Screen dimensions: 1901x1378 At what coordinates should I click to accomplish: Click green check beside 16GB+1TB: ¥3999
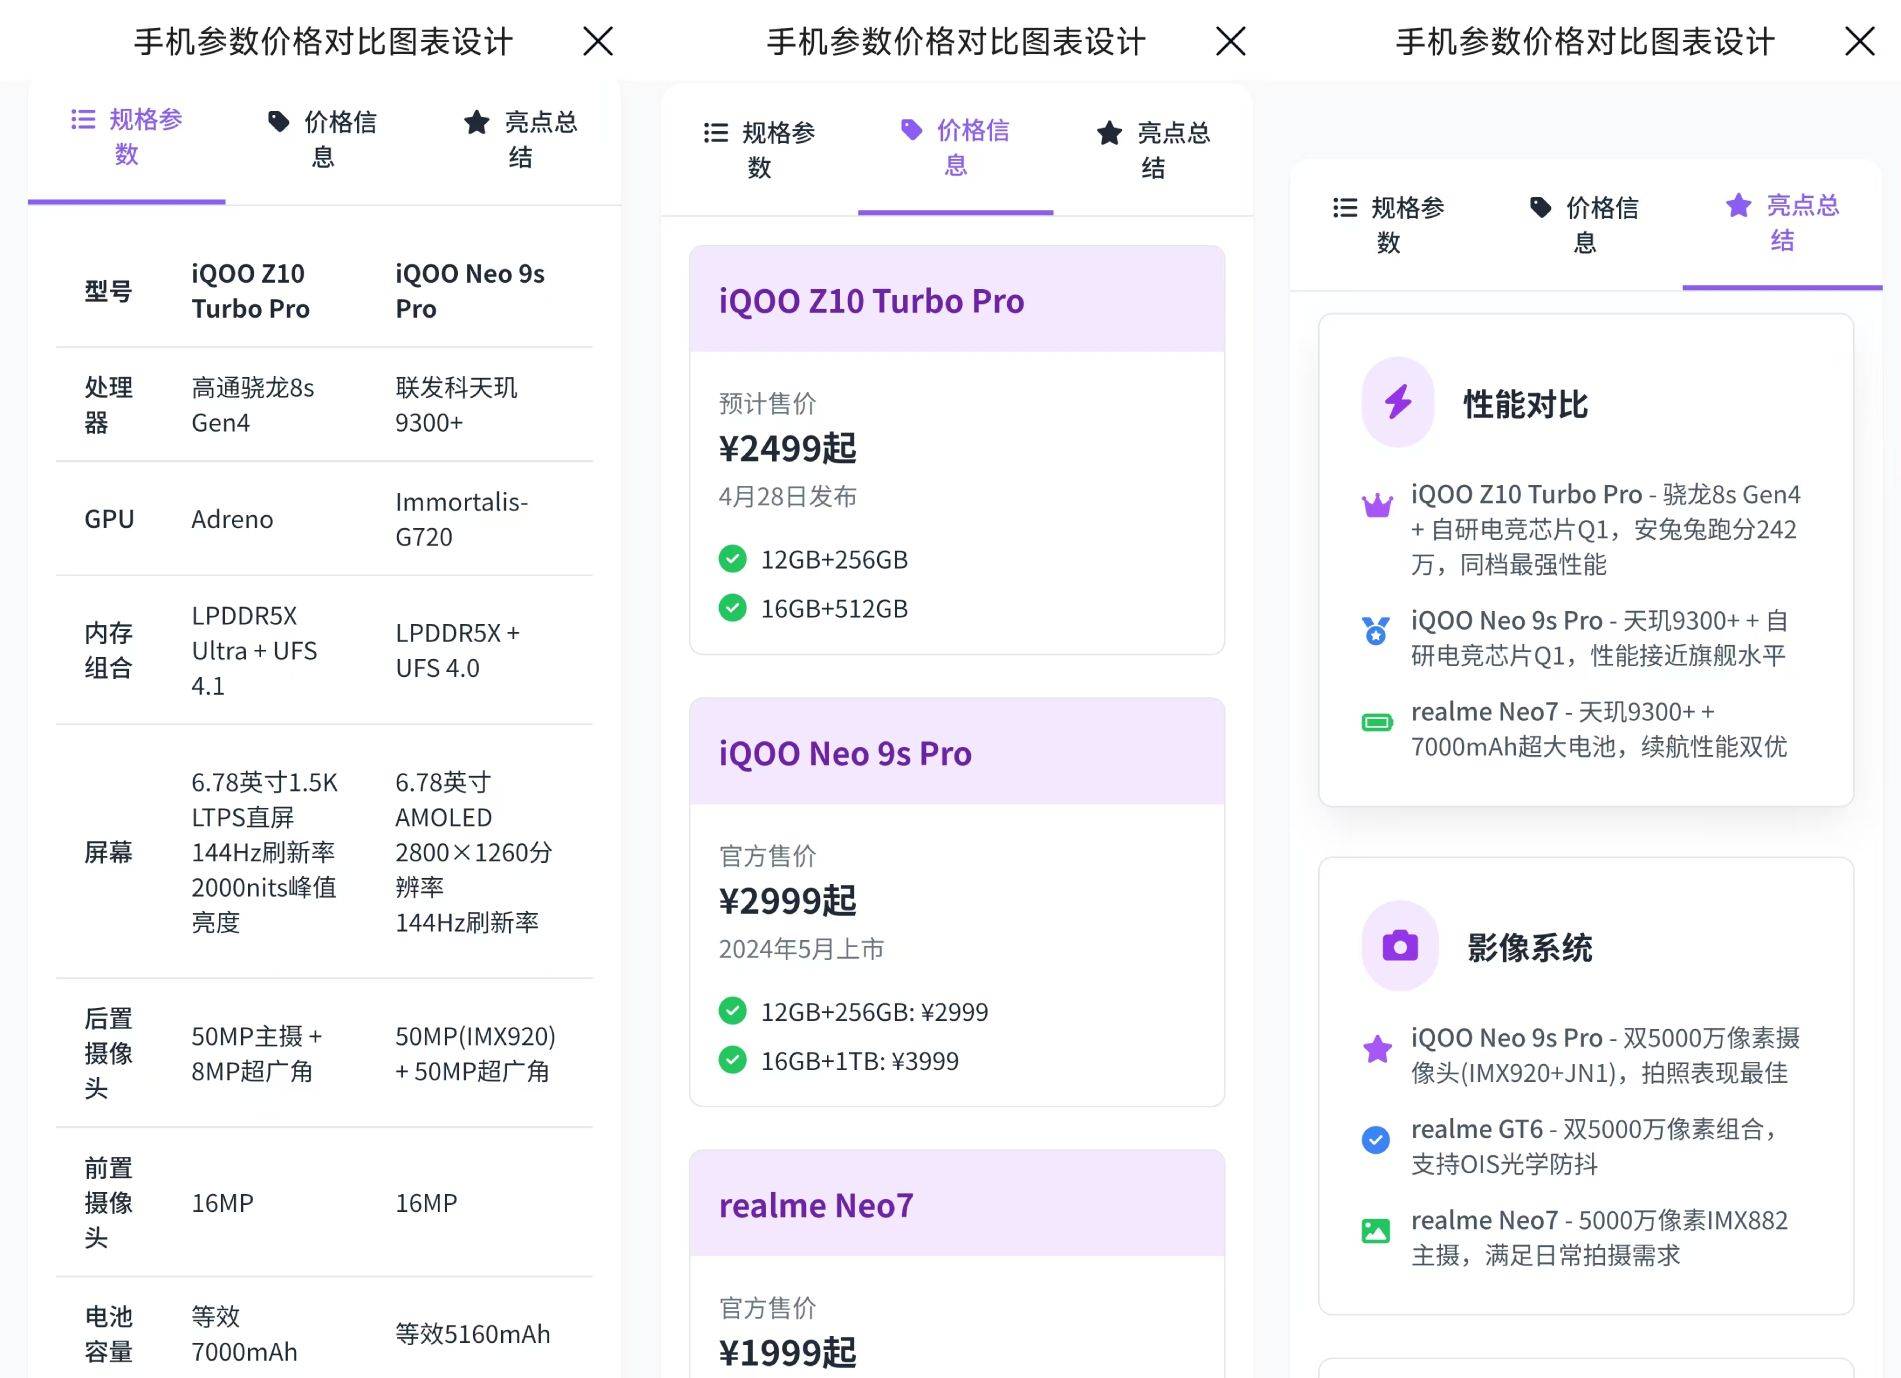(x=732, y=1059)
